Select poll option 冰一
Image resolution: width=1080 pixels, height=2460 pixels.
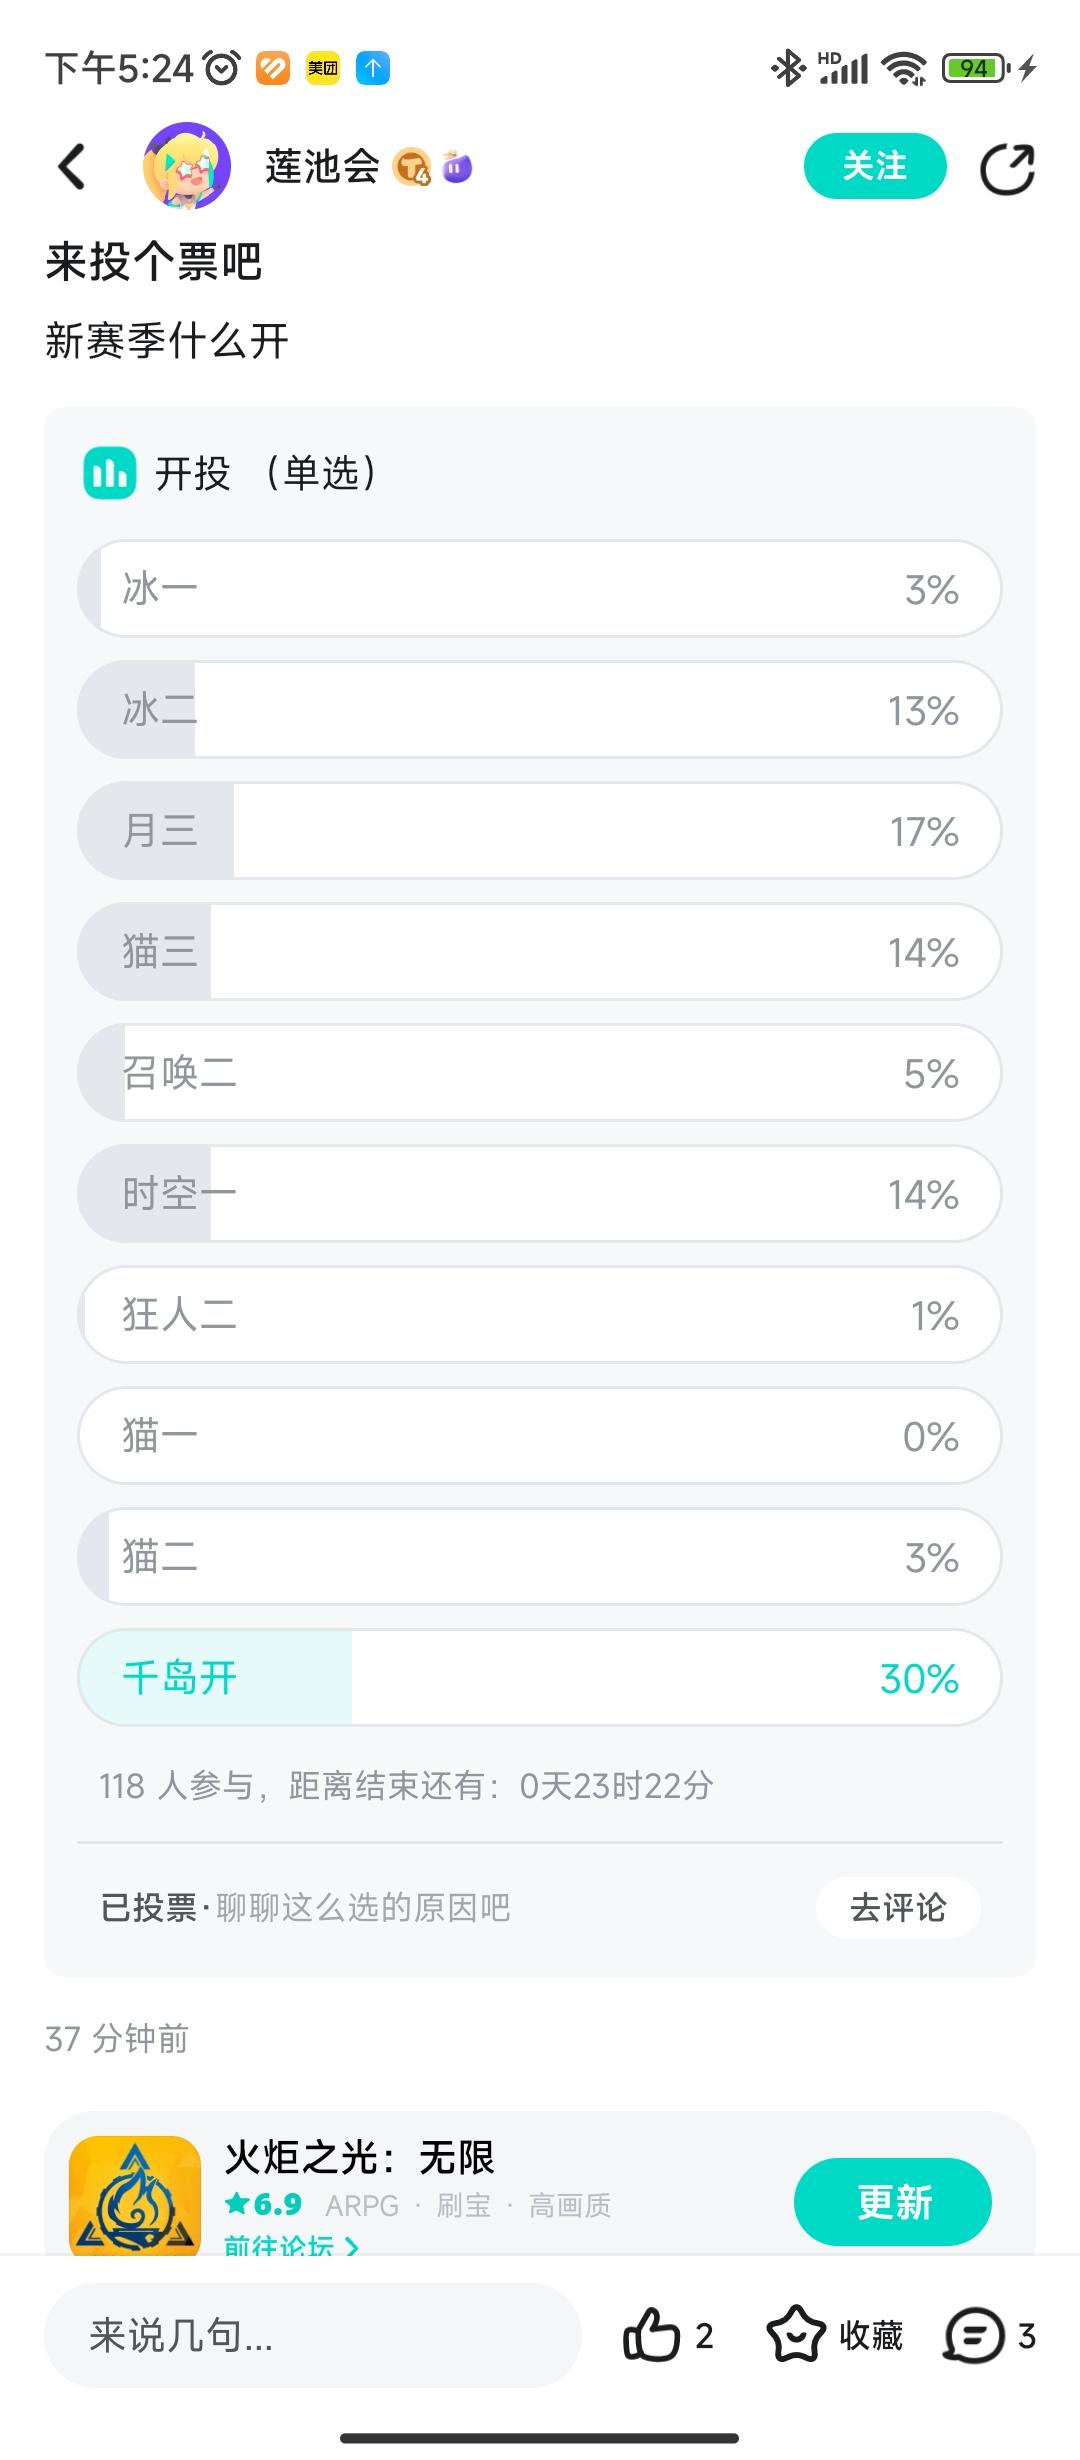coord(540,589)
